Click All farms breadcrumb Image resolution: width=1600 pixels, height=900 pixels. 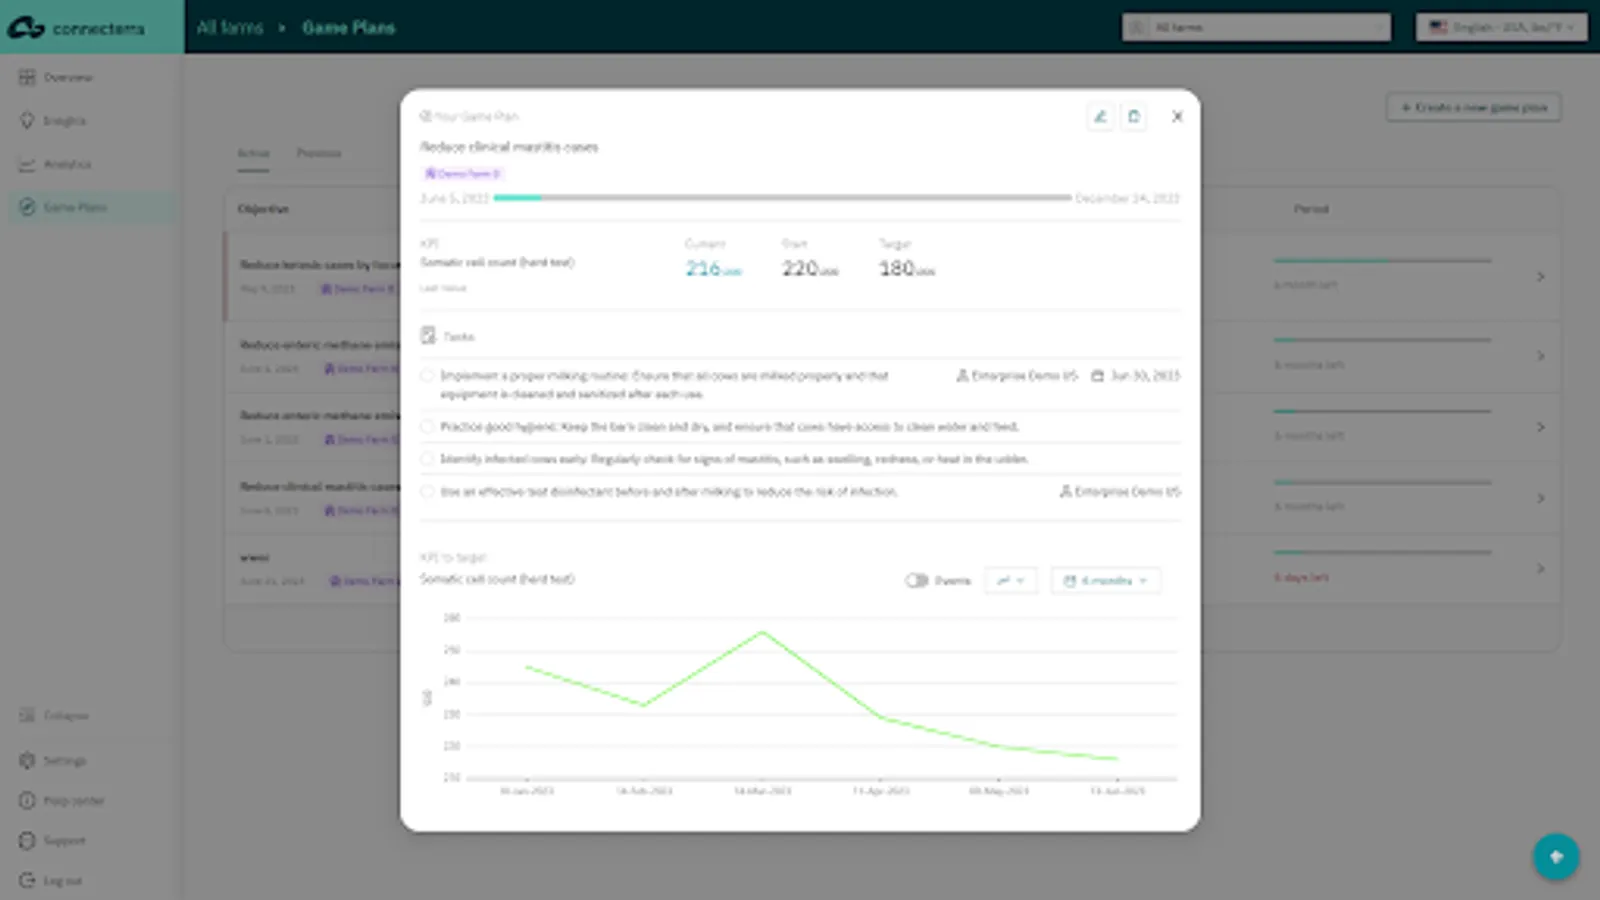click(229, 27)
